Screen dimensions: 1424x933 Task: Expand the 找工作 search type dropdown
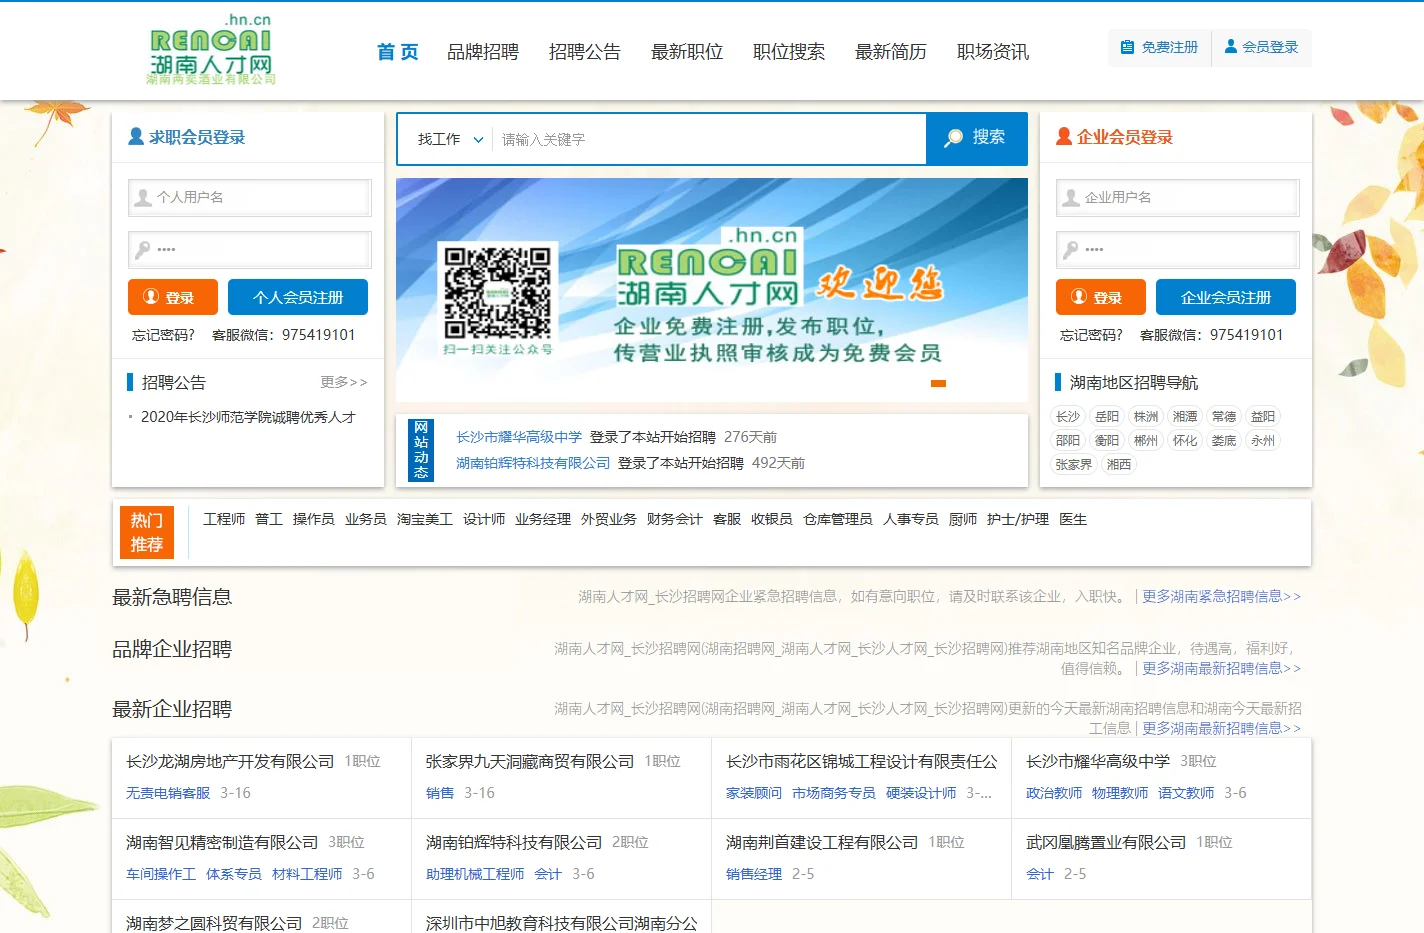(x=450, y=139)
